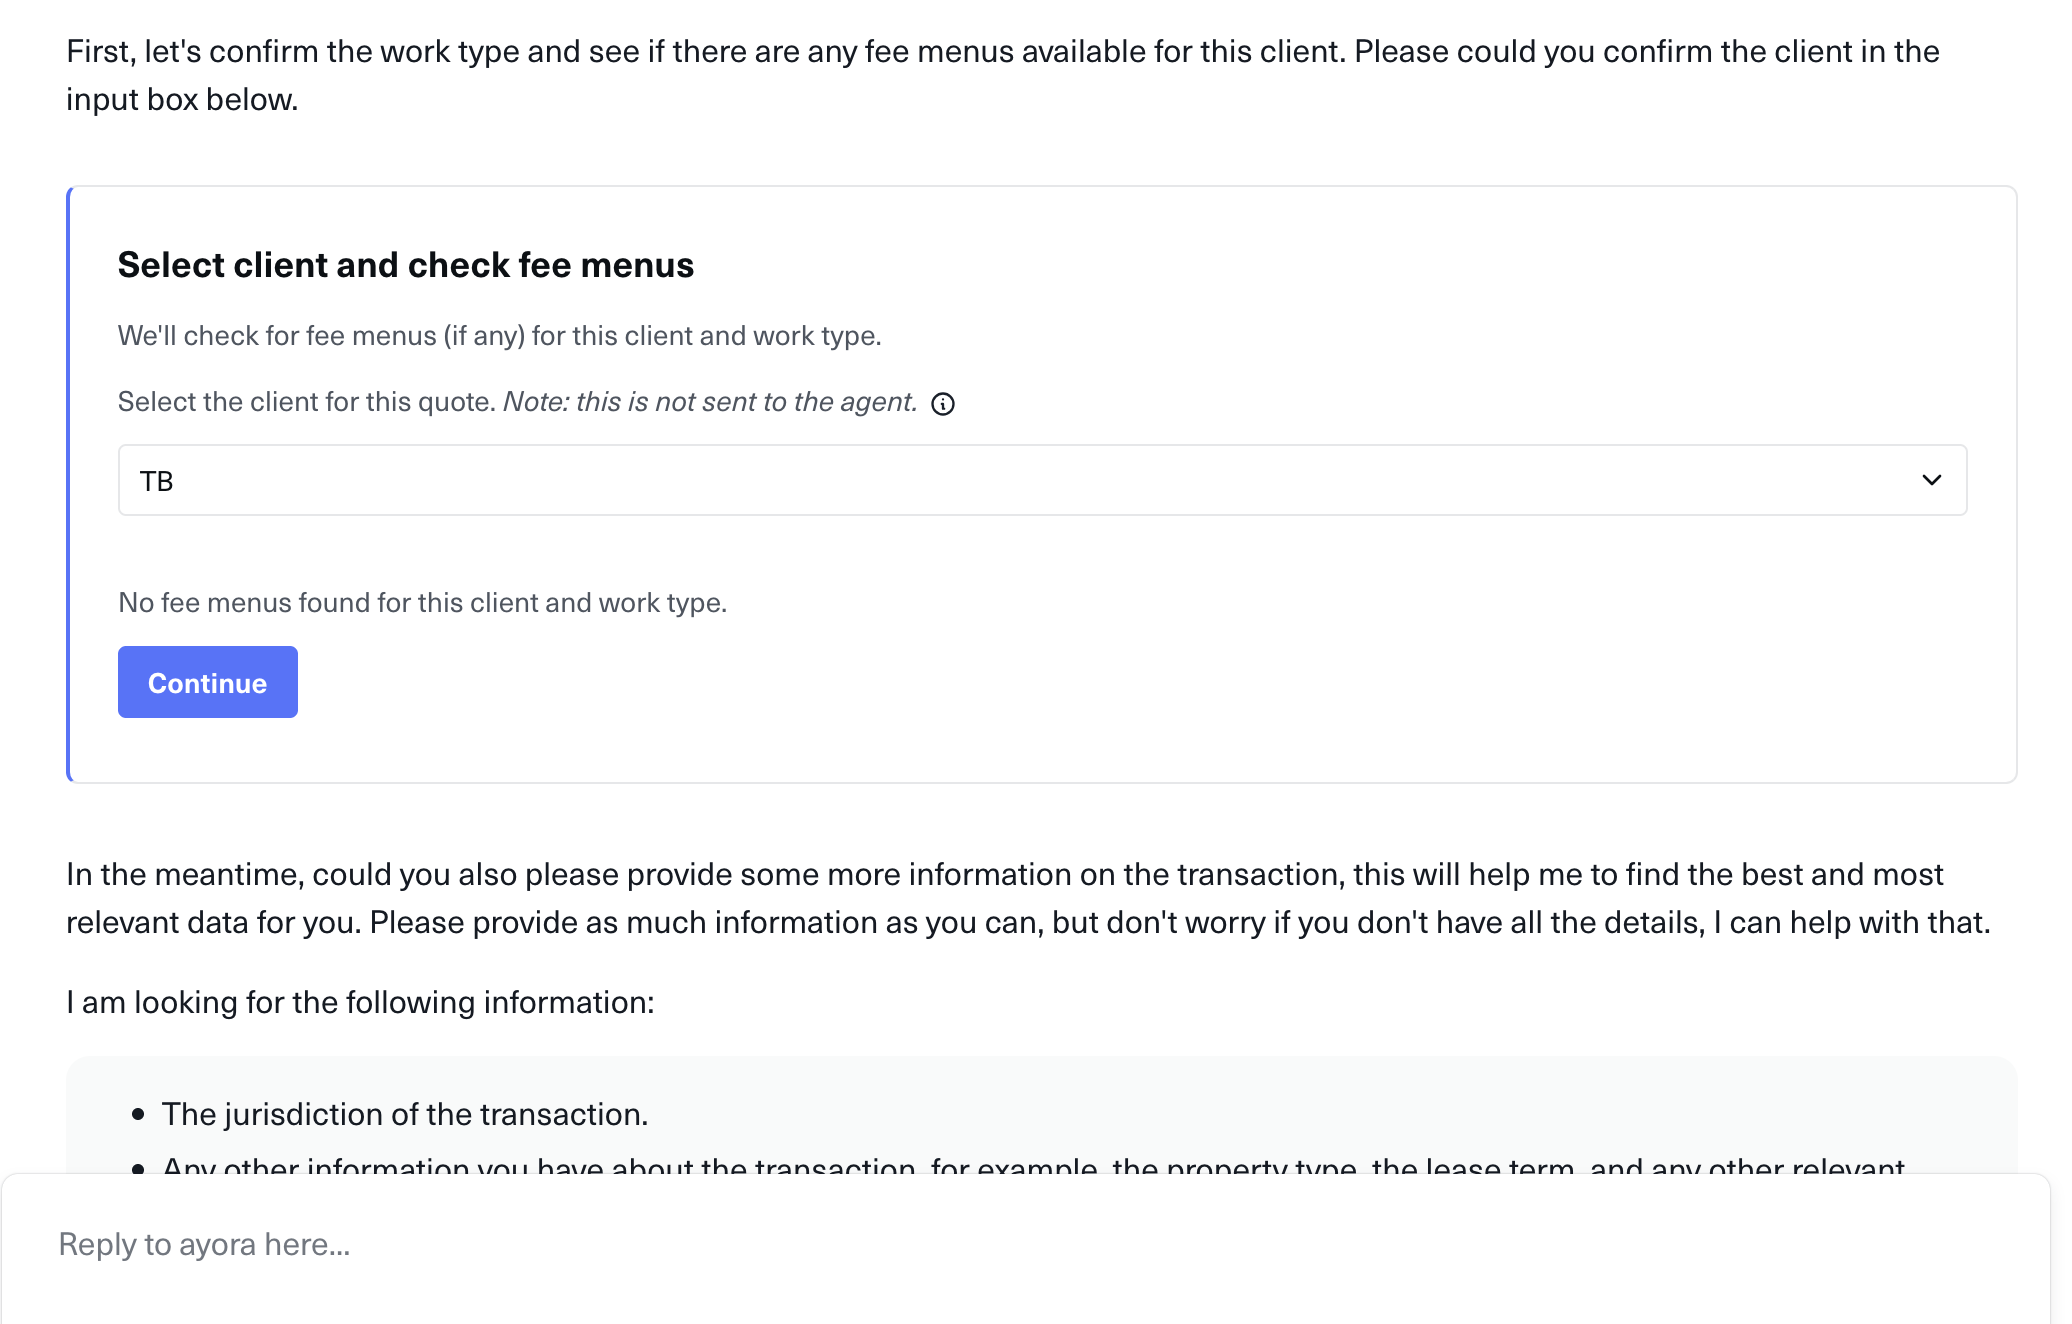Click the 'I am looking for the following' line

click(360, 1003)
